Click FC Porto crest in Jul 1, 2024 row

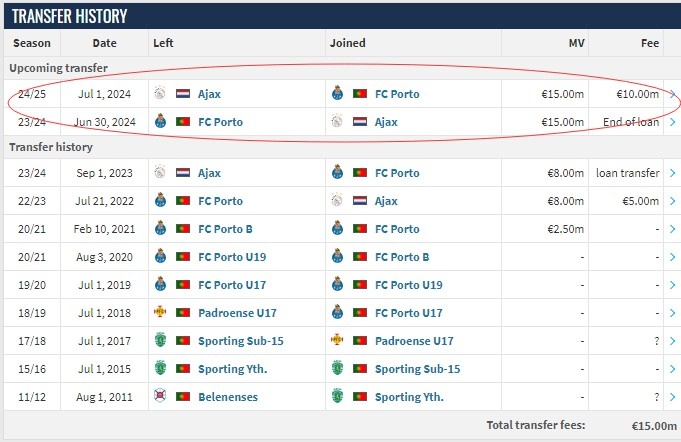[x=337, y=93]
